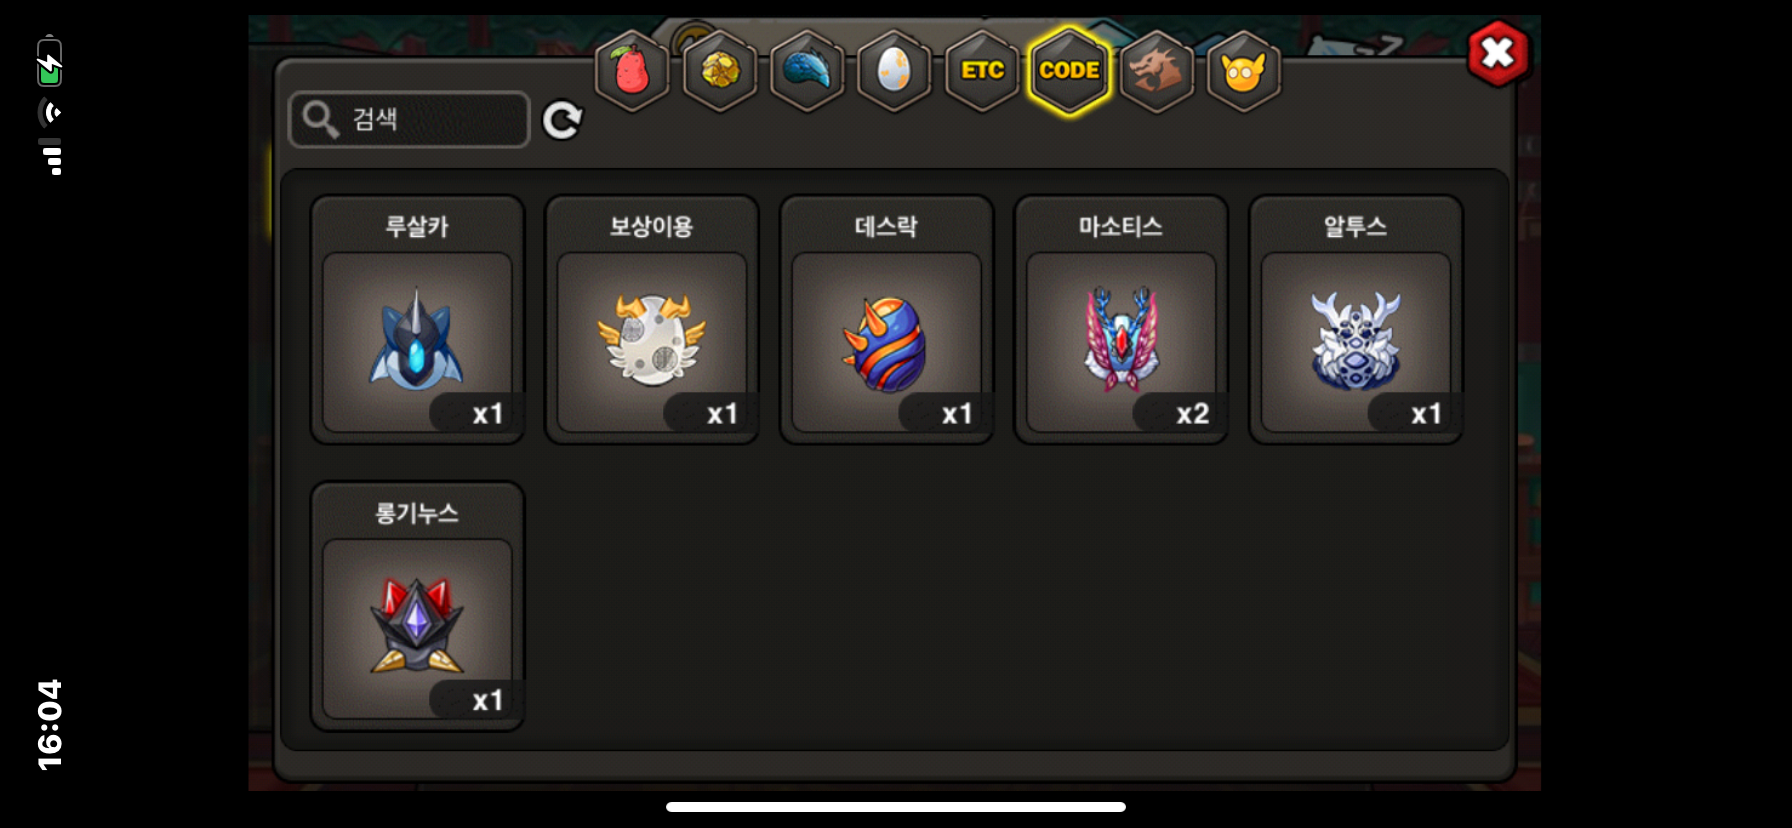Focus the 검색 search field
This screenshot has height=828, width=1792.
coord(409,119)
